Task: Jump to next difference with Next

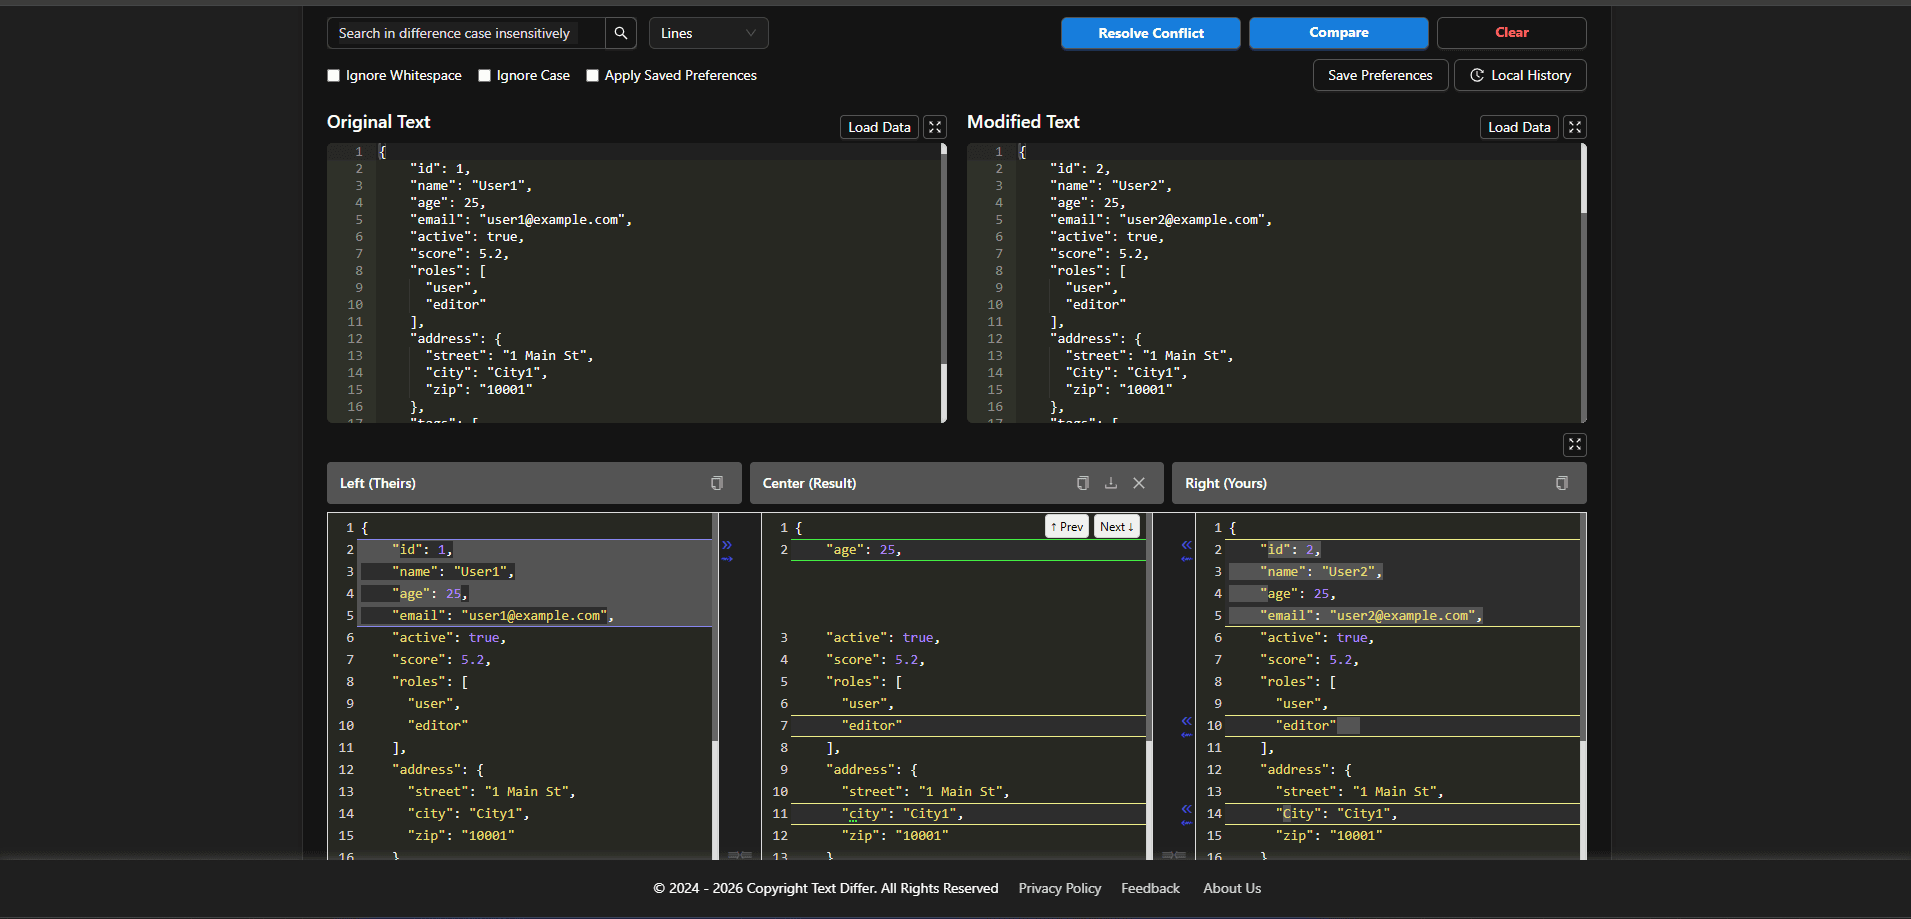Action: click(1116, 527)
